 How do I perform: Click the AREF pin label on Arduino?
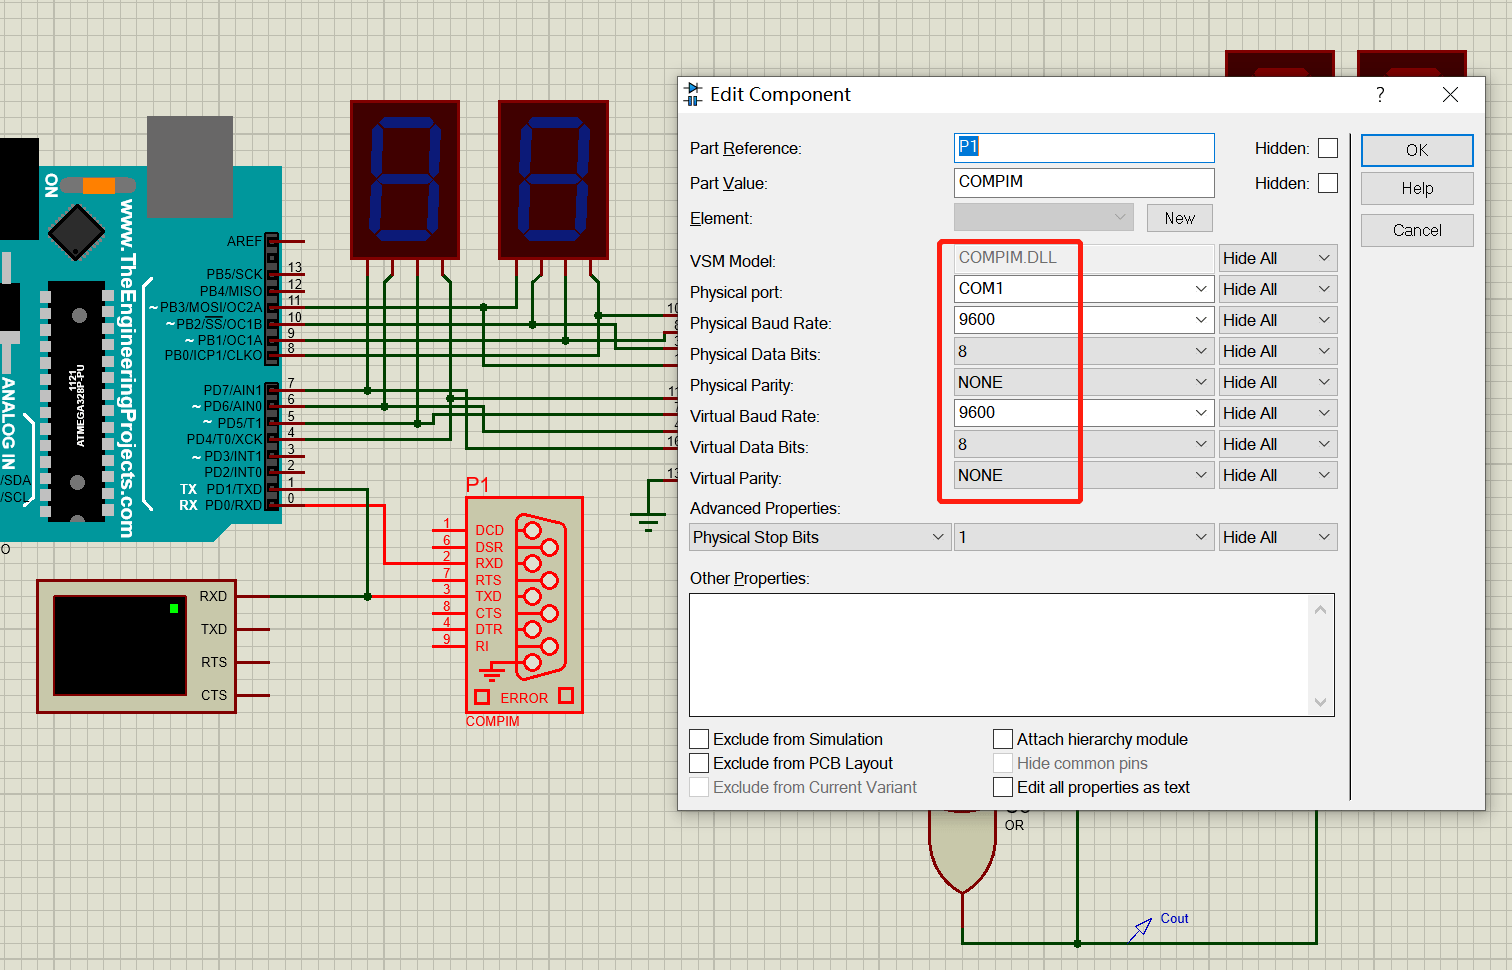point(244,241)
